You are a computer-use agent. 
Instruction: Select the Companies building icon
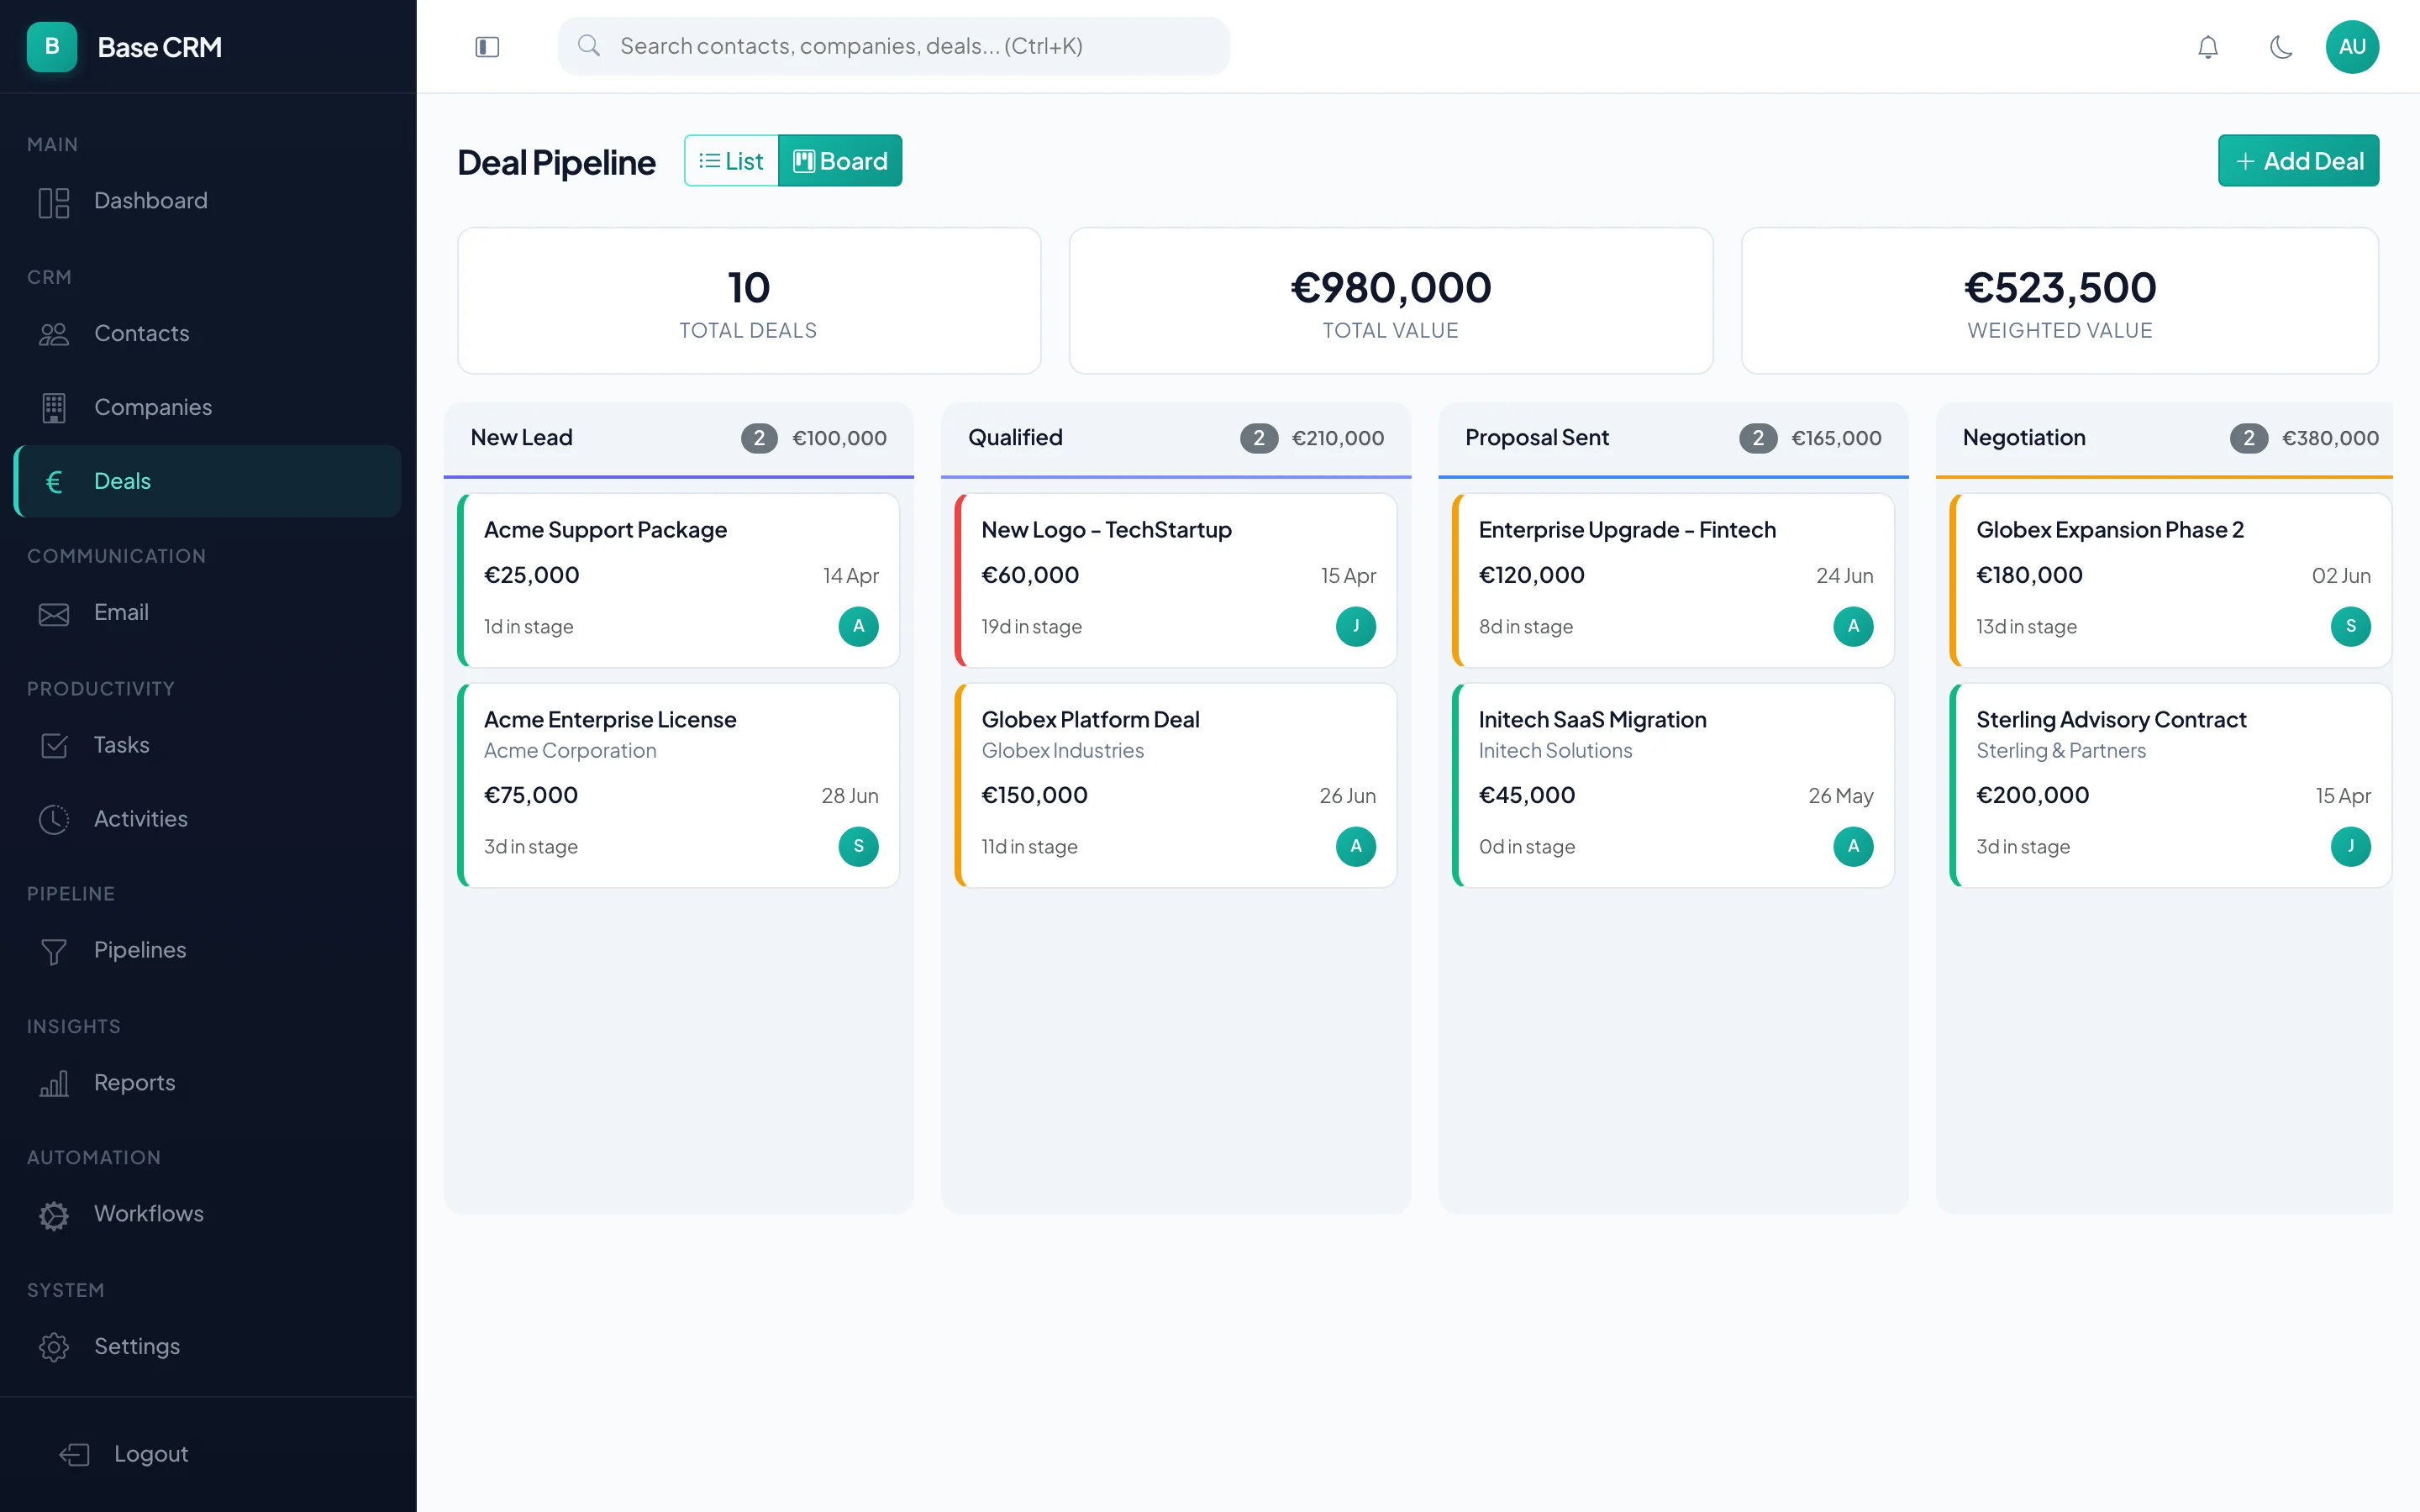[x=54, y=407]
